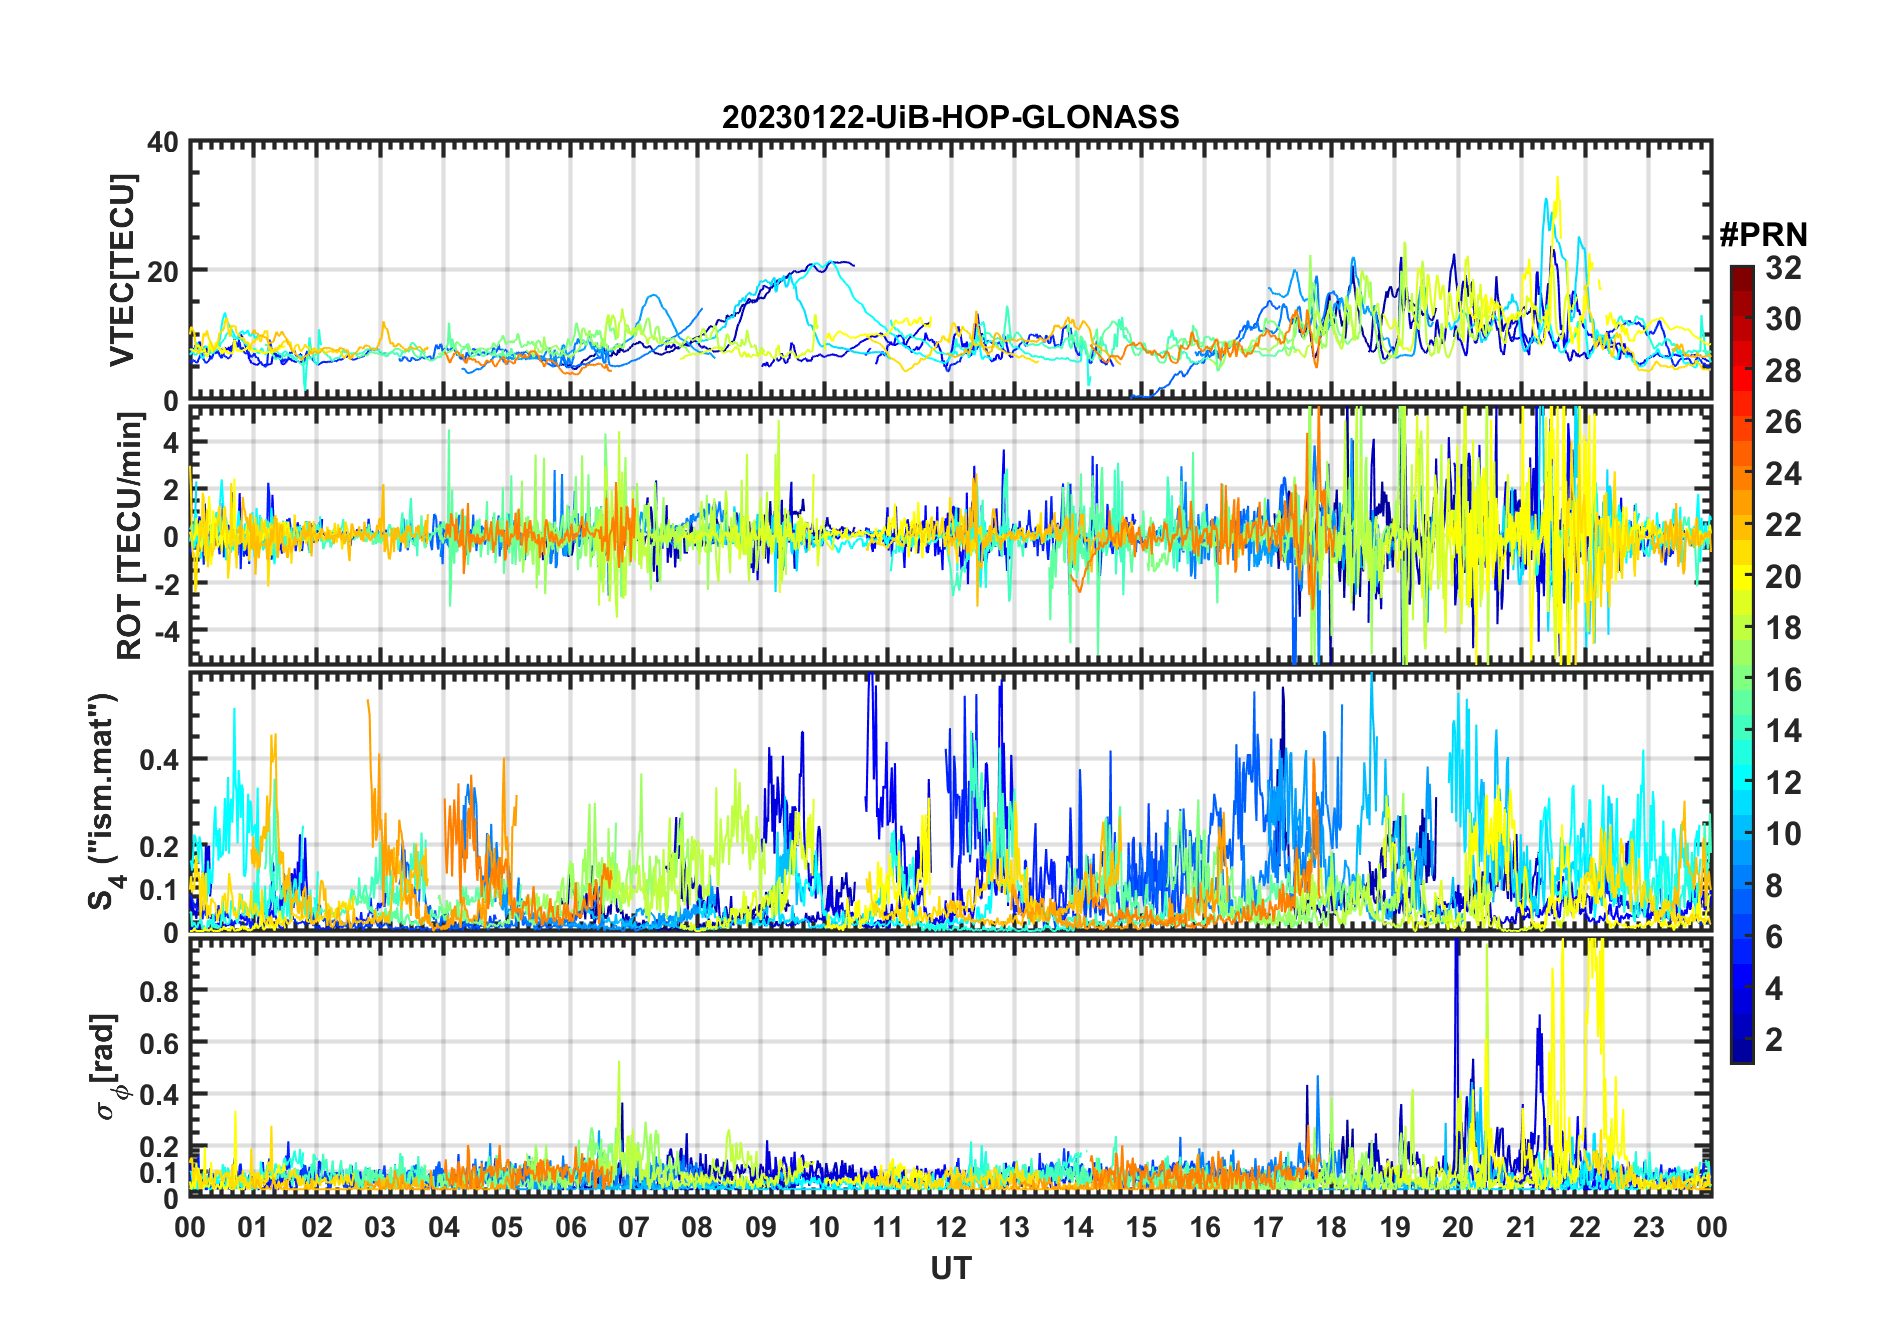The width and height of the screenshot is (1902, 1330).
Task: Click the 40 tick on VTEC axis
Action: tap(163, 143)
